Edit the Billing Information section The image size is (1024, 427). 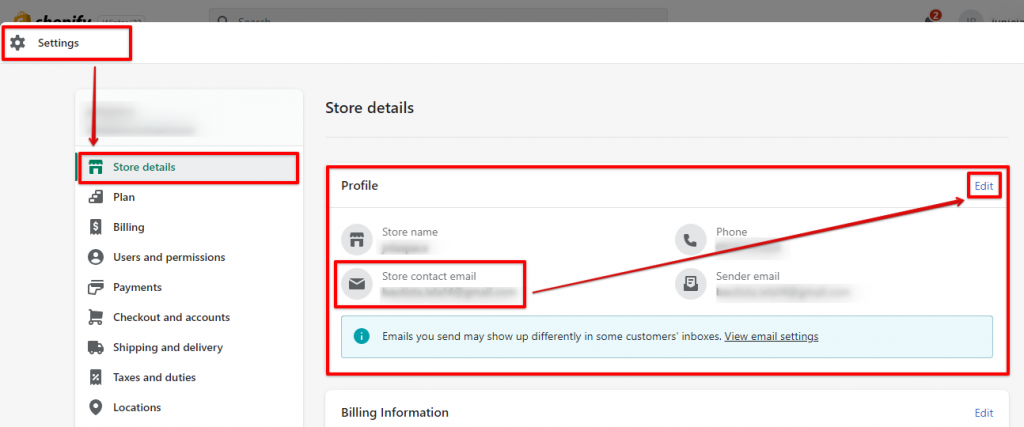click(x=984, y=412)
